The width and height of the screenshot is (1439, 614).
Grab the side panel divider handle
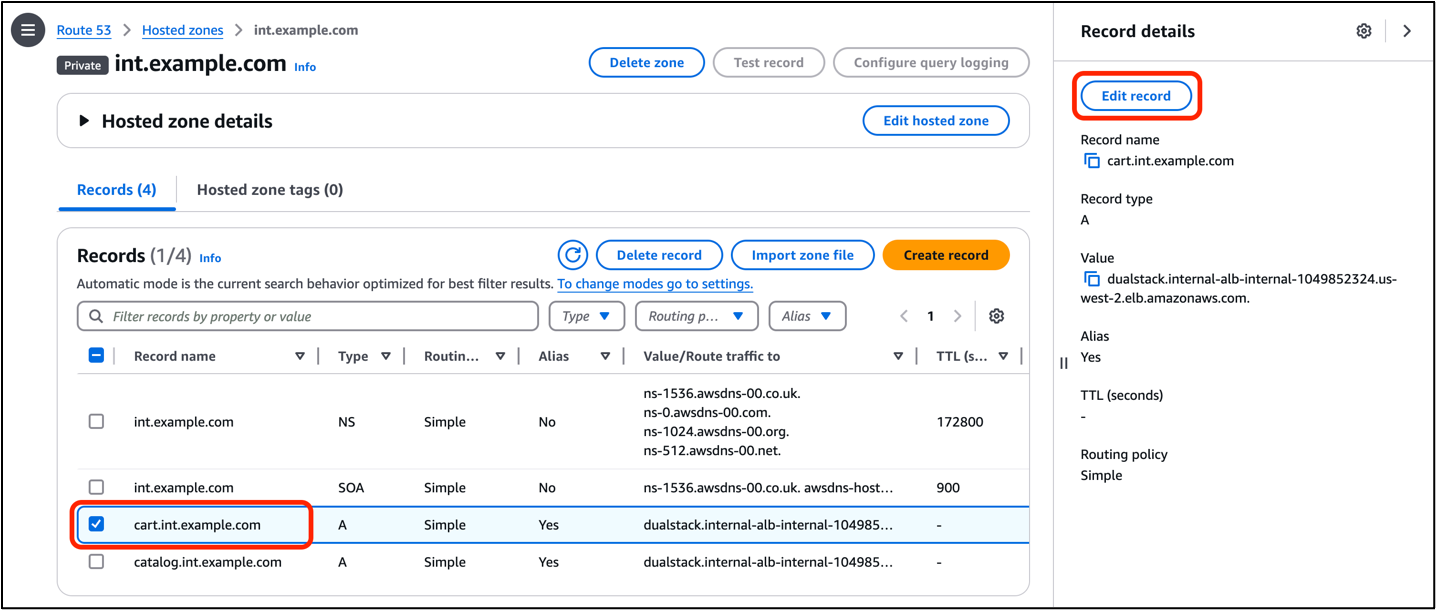pyautogui.click(x=1064, y=363)
